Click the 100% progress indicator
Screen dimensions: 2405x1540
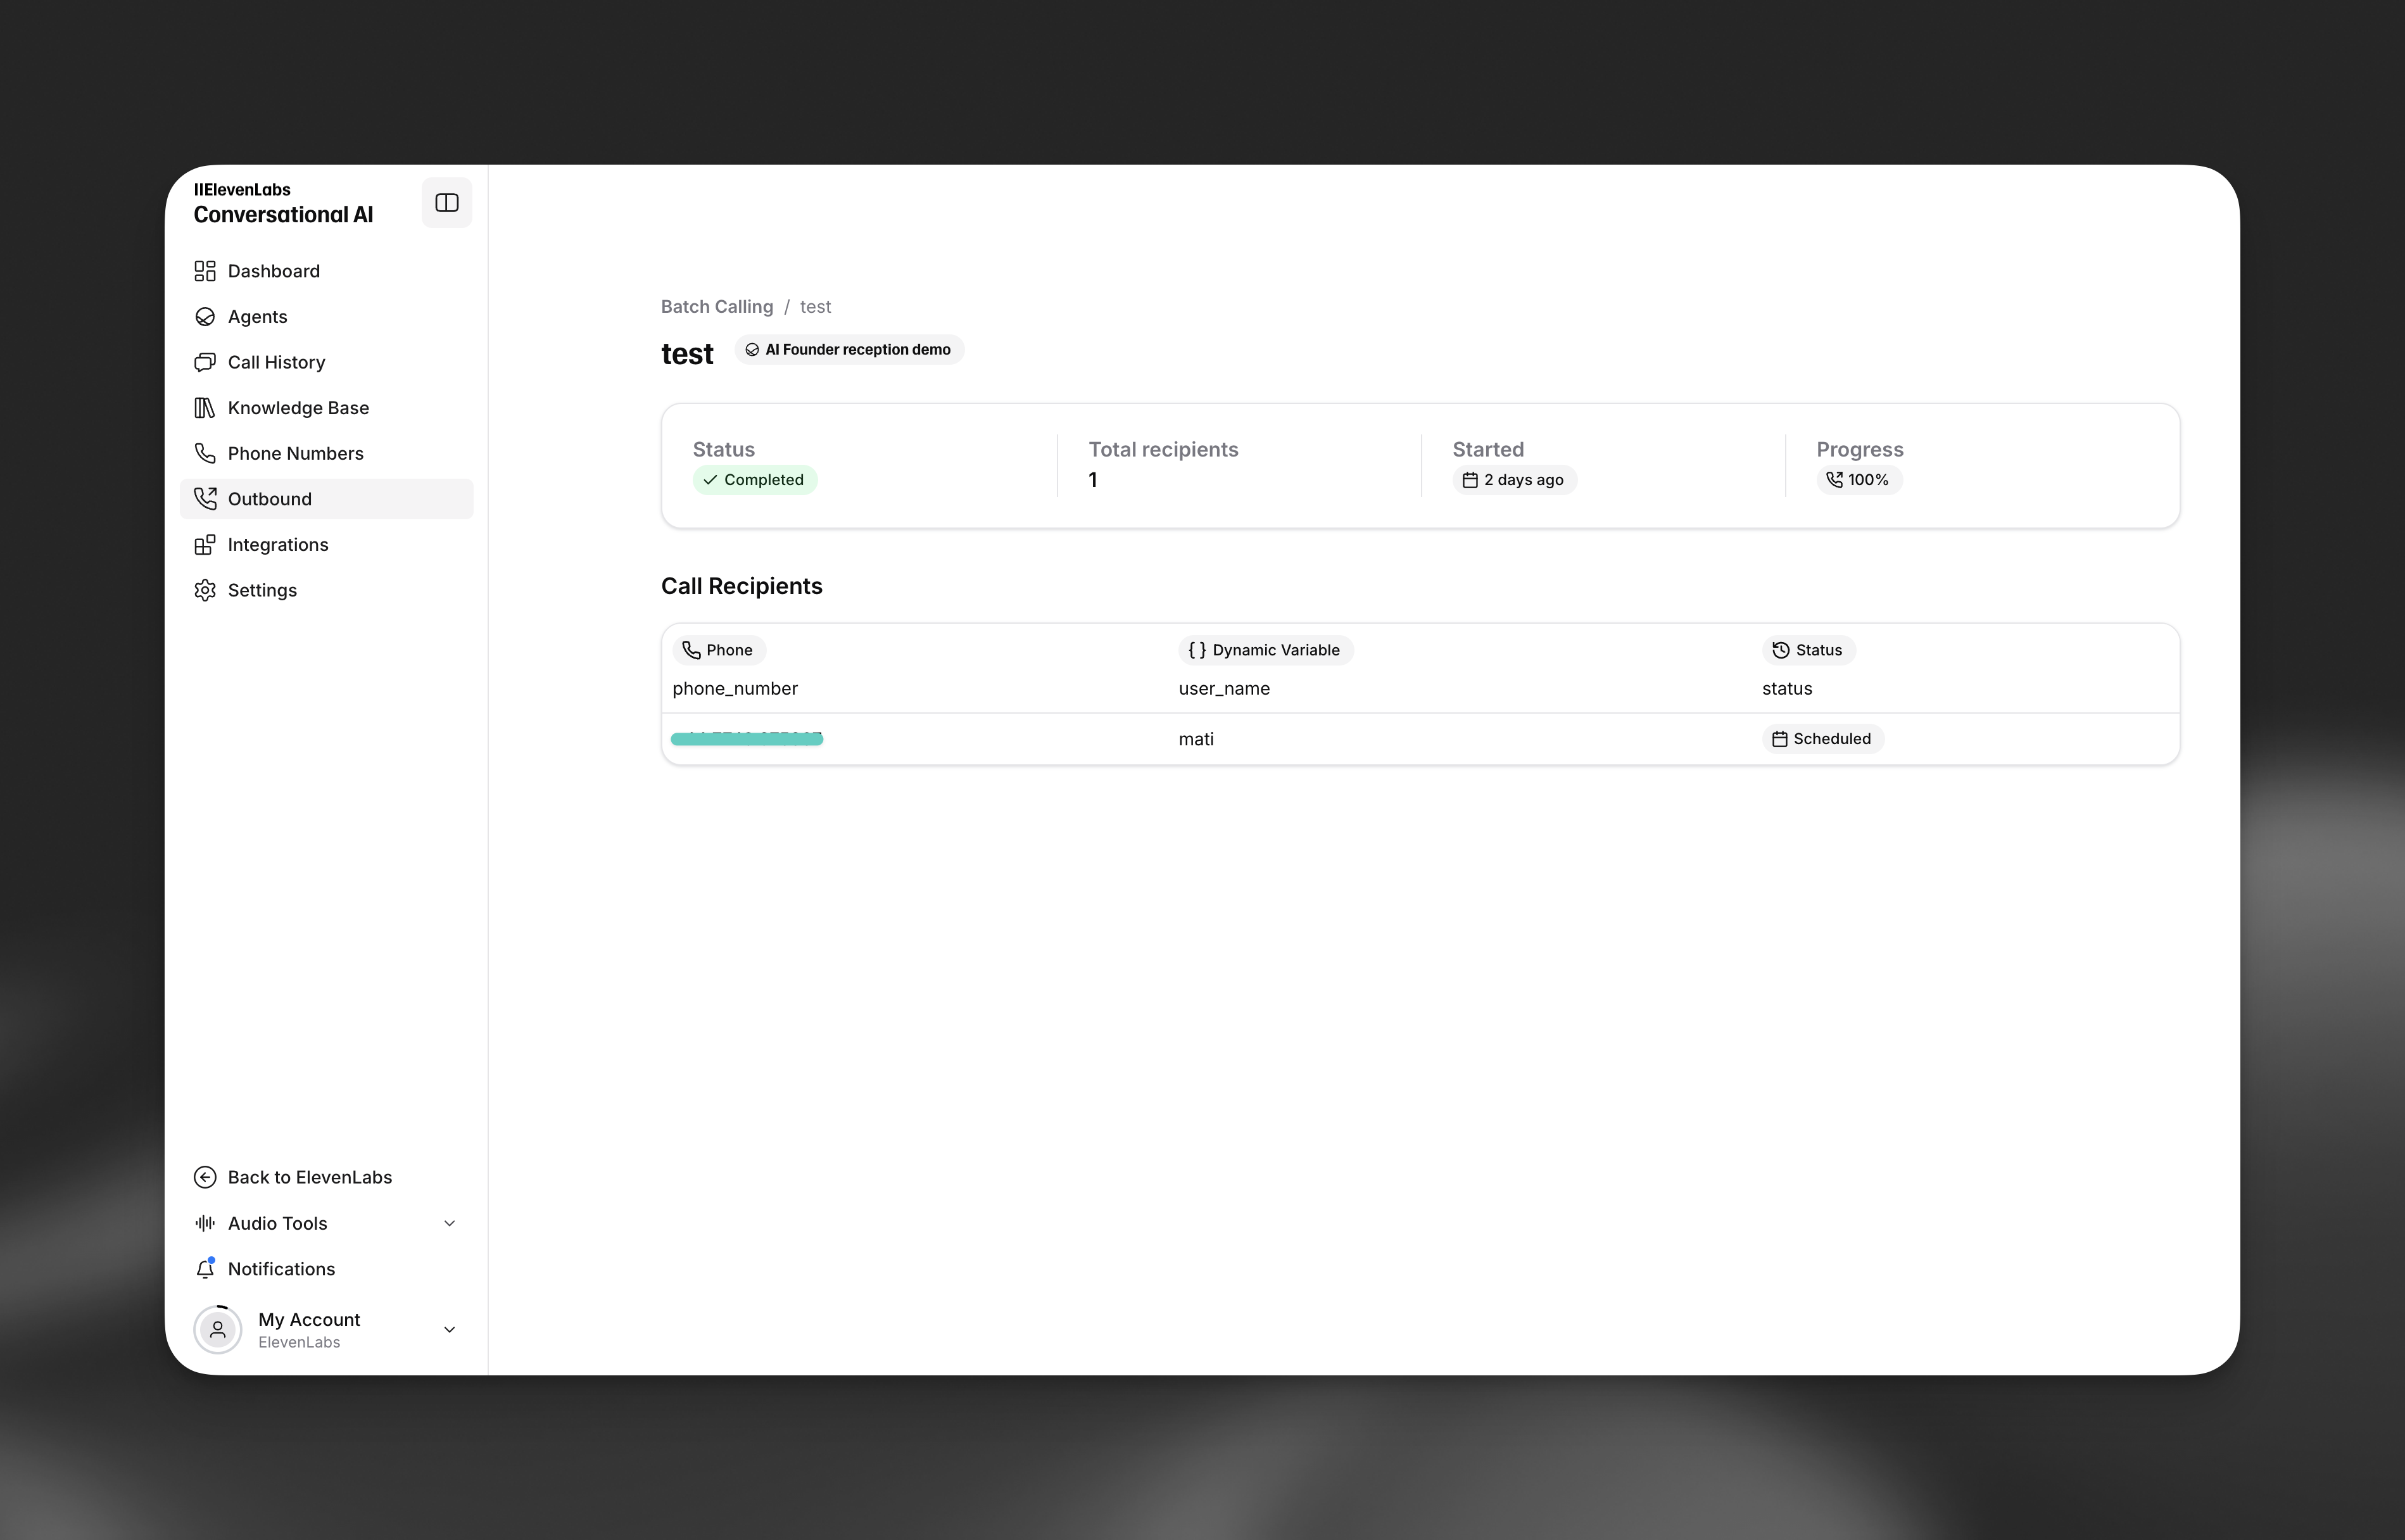(x=1858, y=479)
